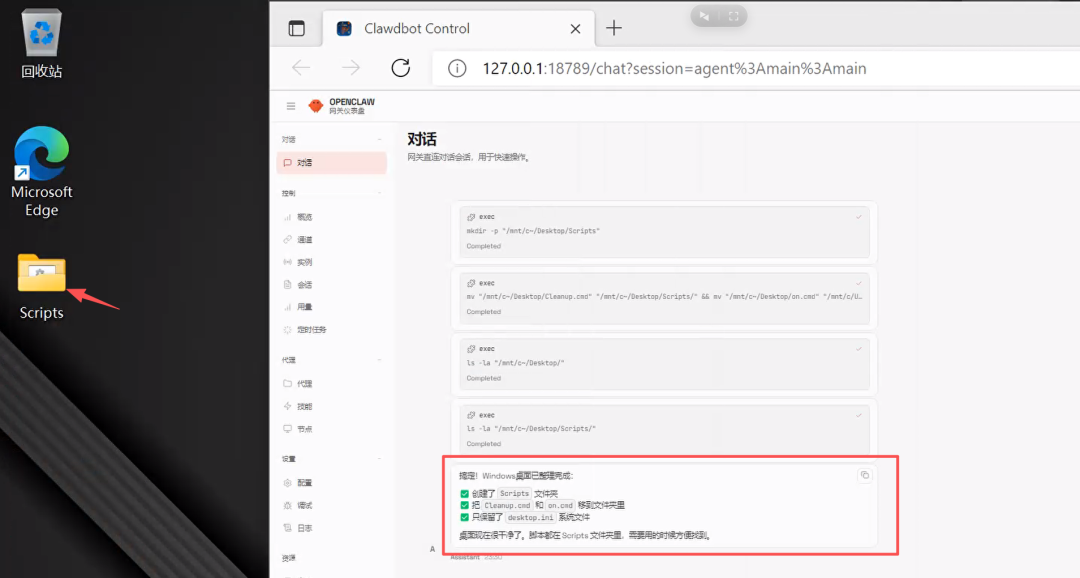Switch to the Clawdbot Control browser tab
Image resolution: width=1080 pixels, height=578 pixels.
pyautogui.click(x=458, y=29)
